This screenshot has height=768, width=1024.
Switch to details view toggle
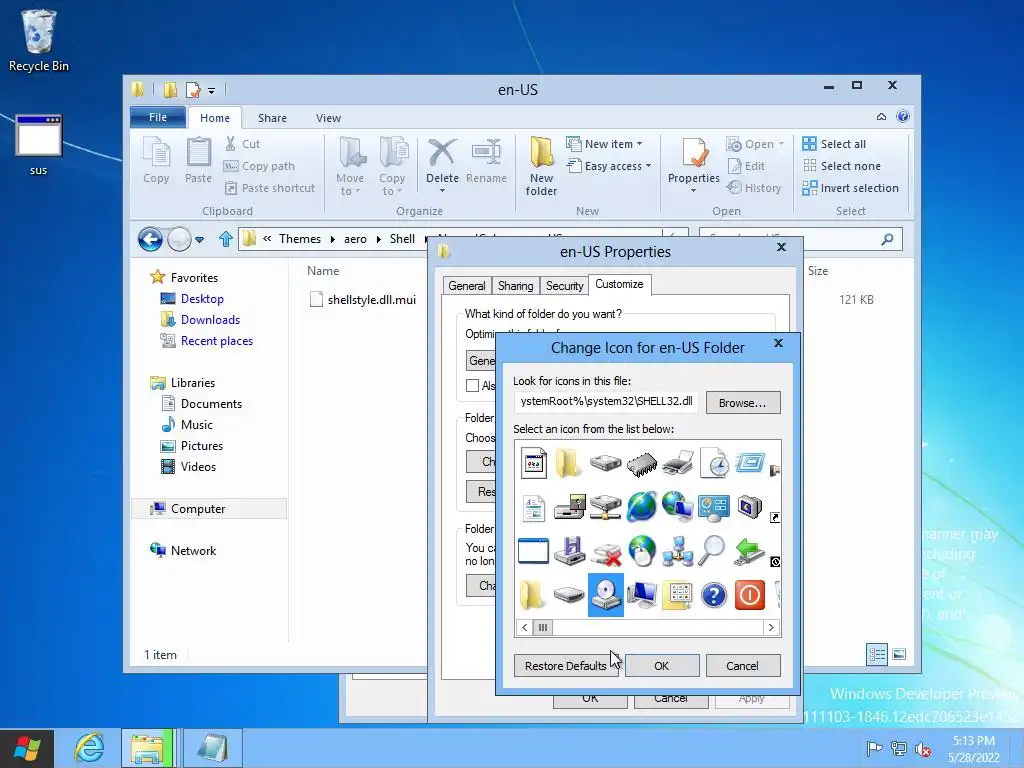(877, 654)
